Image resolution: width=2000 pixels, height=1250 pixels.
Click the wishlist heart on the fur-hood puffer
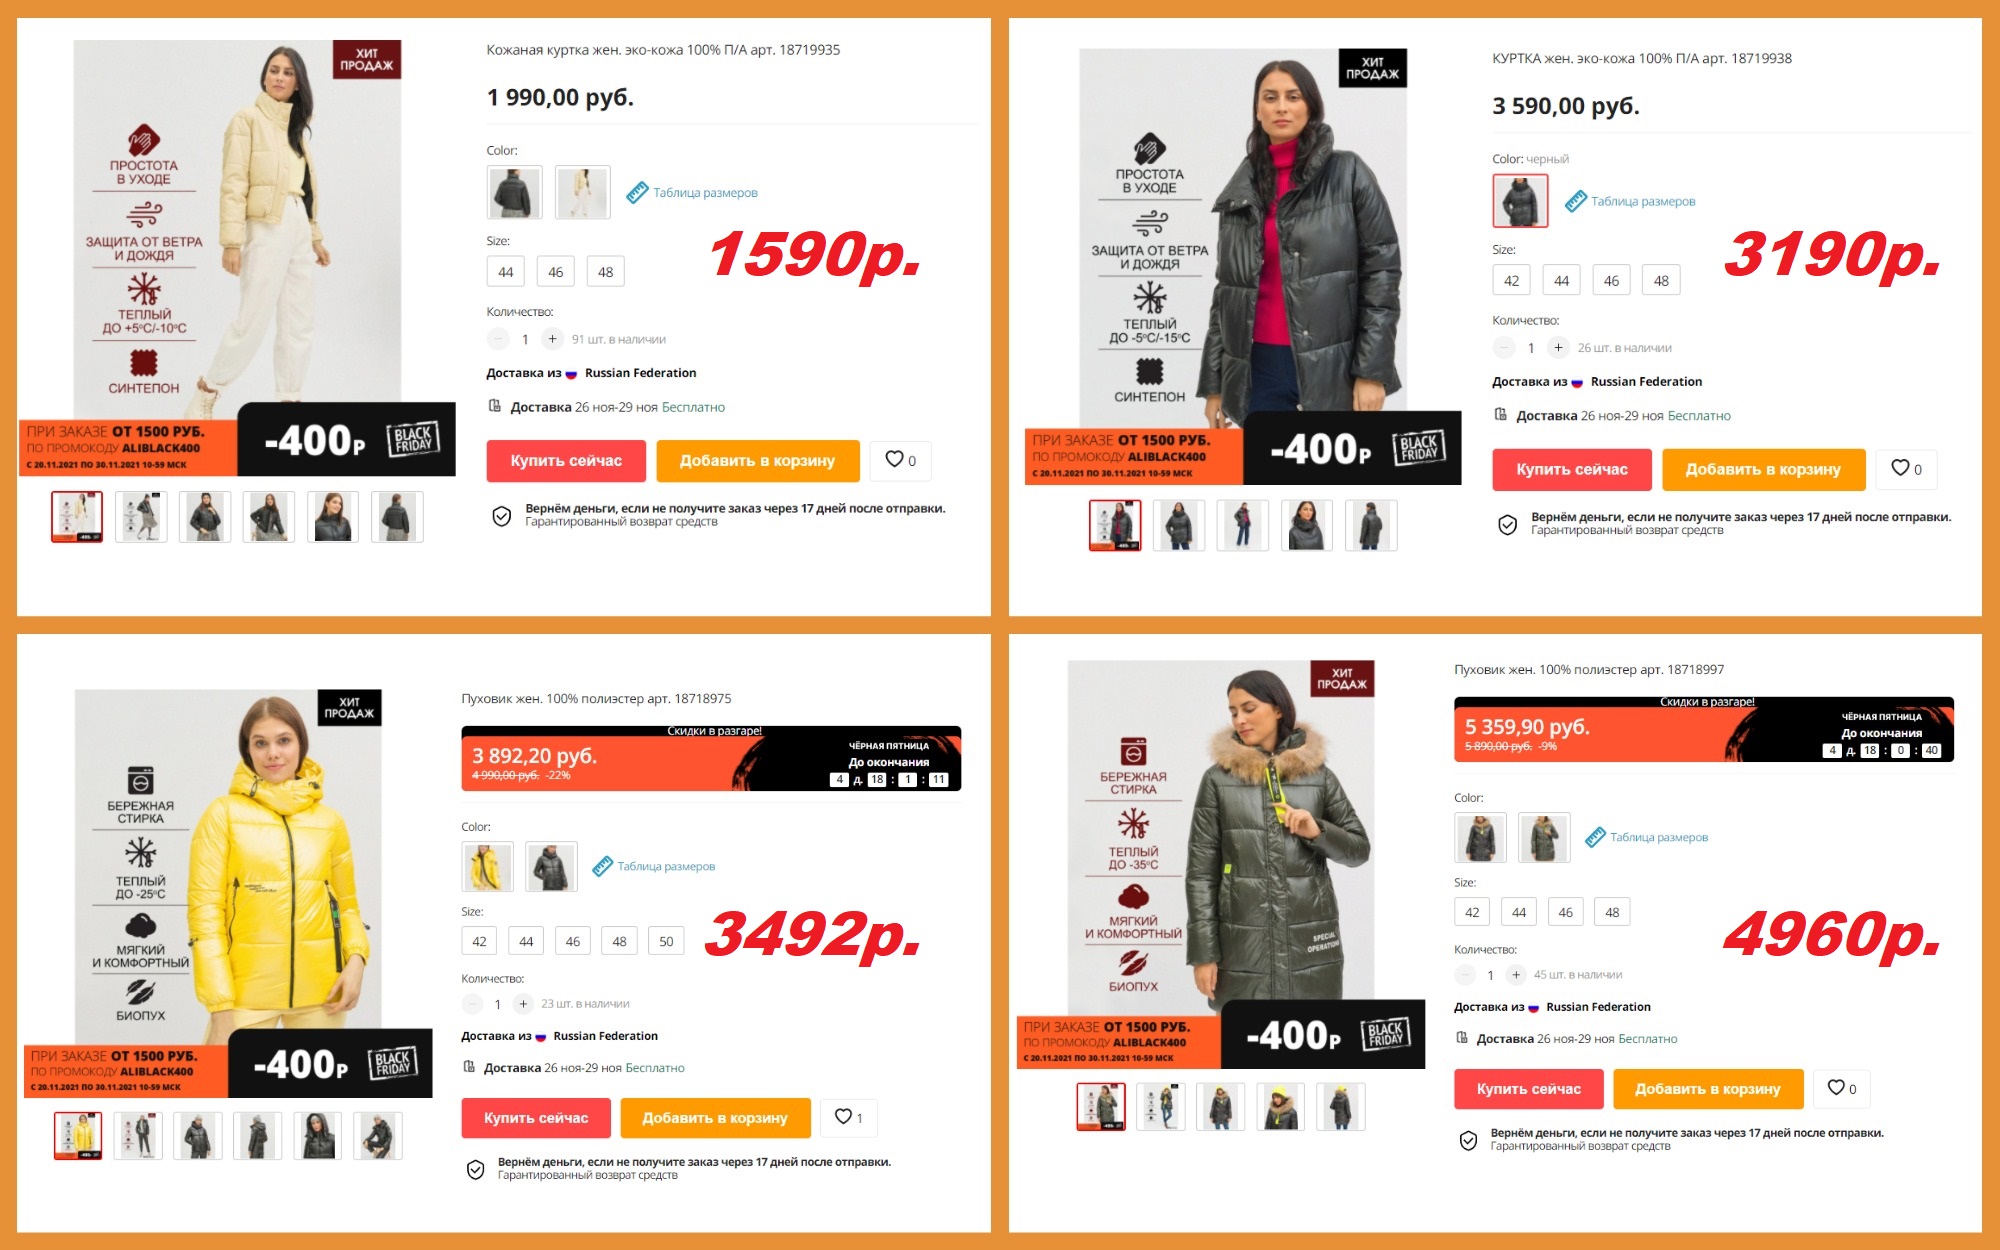(1841, 1088)
